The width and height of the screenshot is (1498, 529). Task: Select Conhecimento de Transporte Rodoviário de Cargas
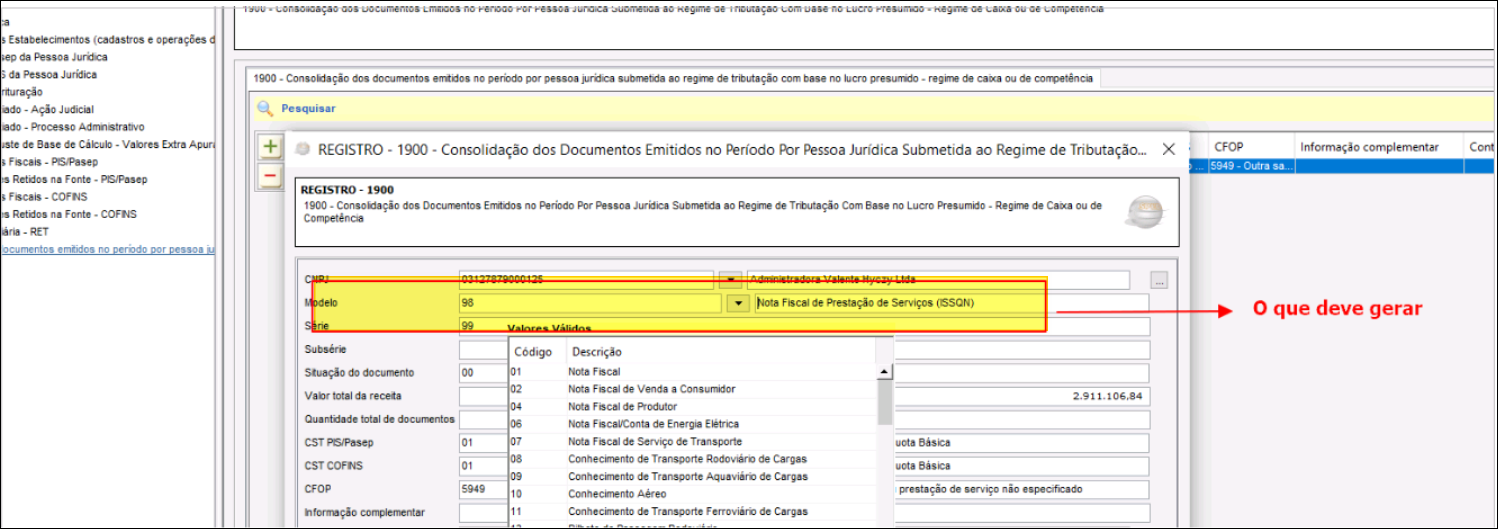point(692,459)
